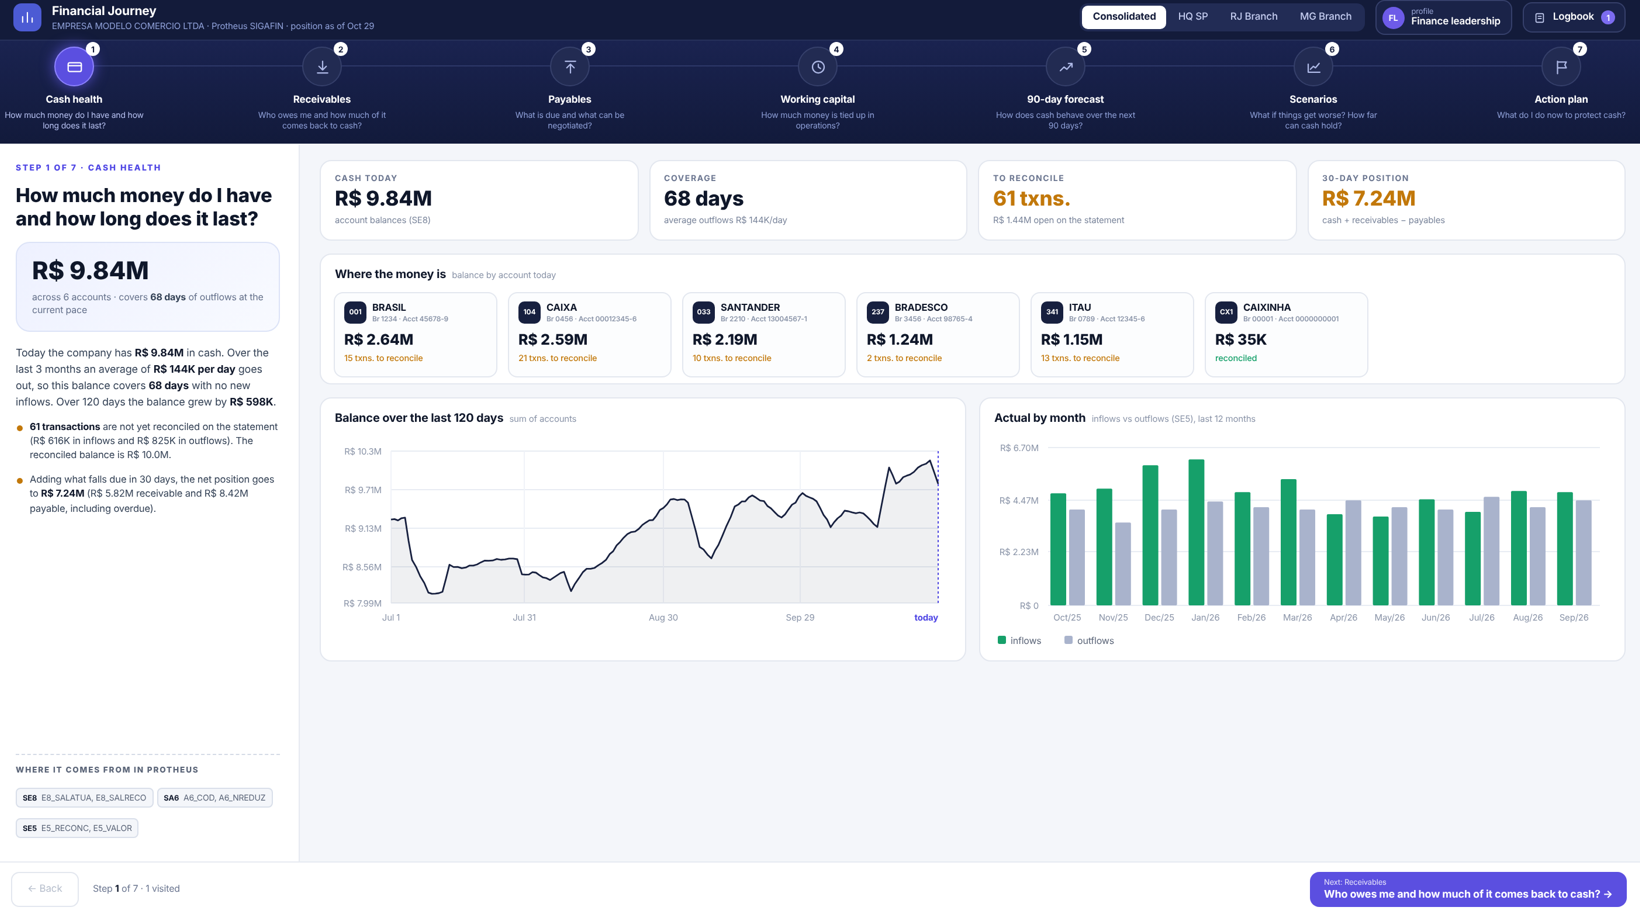Select the 341 Itau bank badge

point(1051,312)
